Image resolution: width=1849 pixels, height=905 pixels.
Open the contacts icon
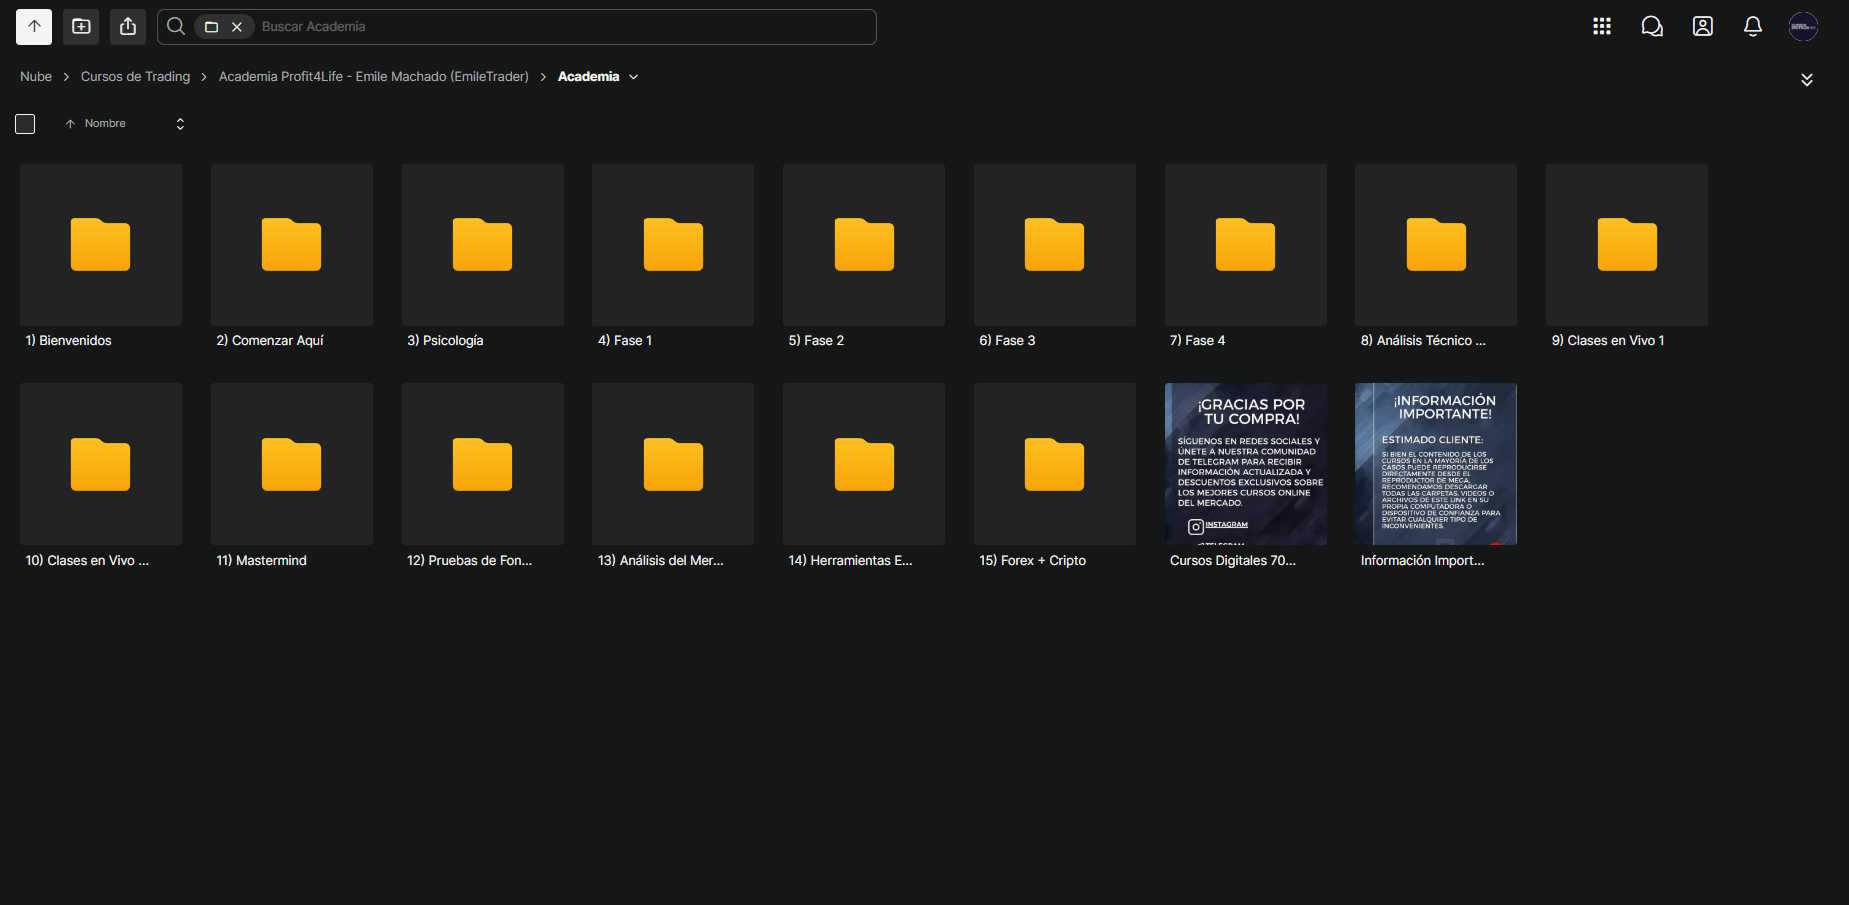[x=1702, y=27]
